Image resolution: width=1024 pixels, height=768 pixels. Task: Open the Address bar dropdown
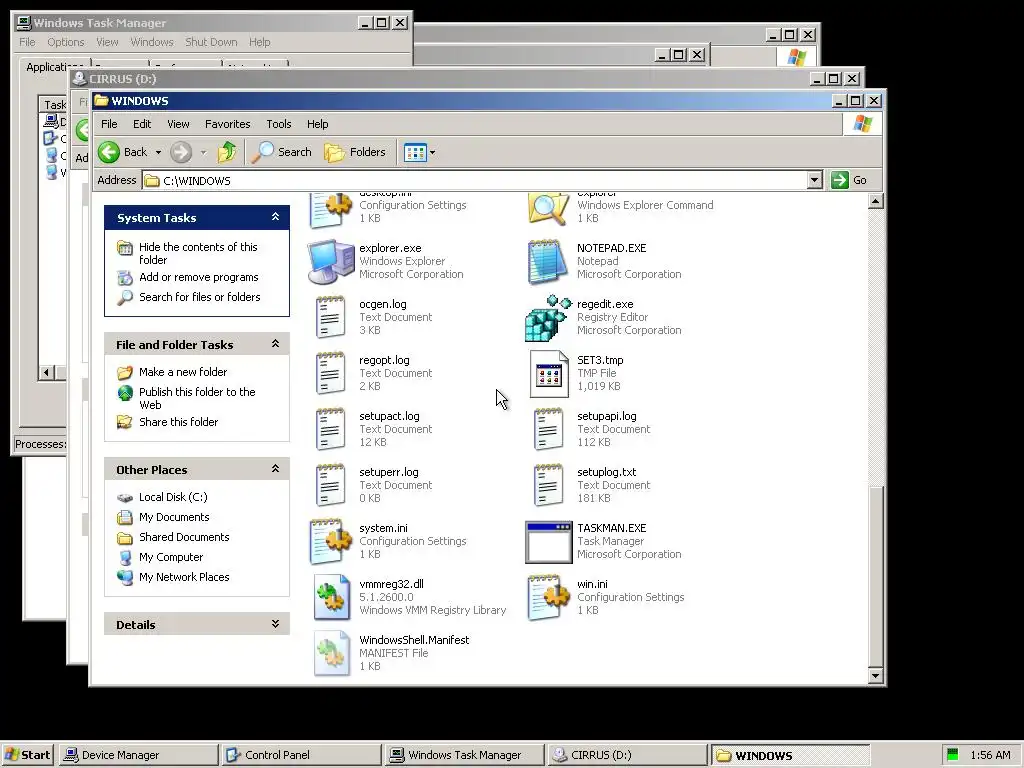(814, 180)
